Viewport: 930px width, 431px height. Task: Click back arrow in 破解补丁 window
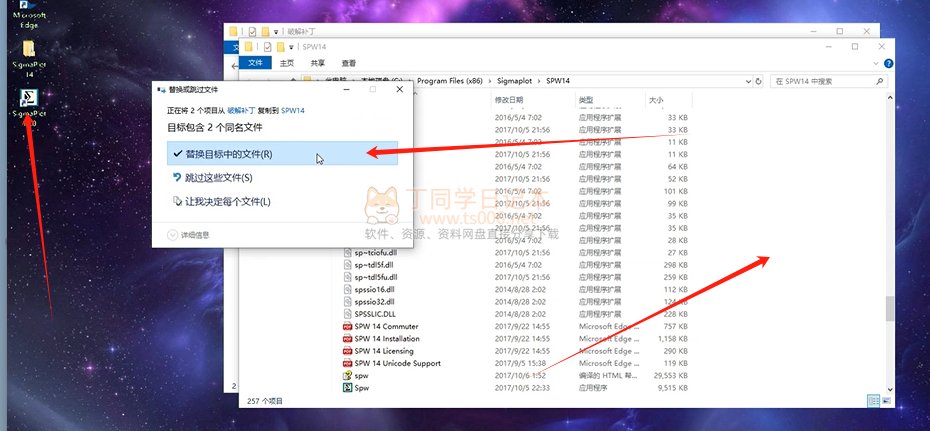coord(234,66)
